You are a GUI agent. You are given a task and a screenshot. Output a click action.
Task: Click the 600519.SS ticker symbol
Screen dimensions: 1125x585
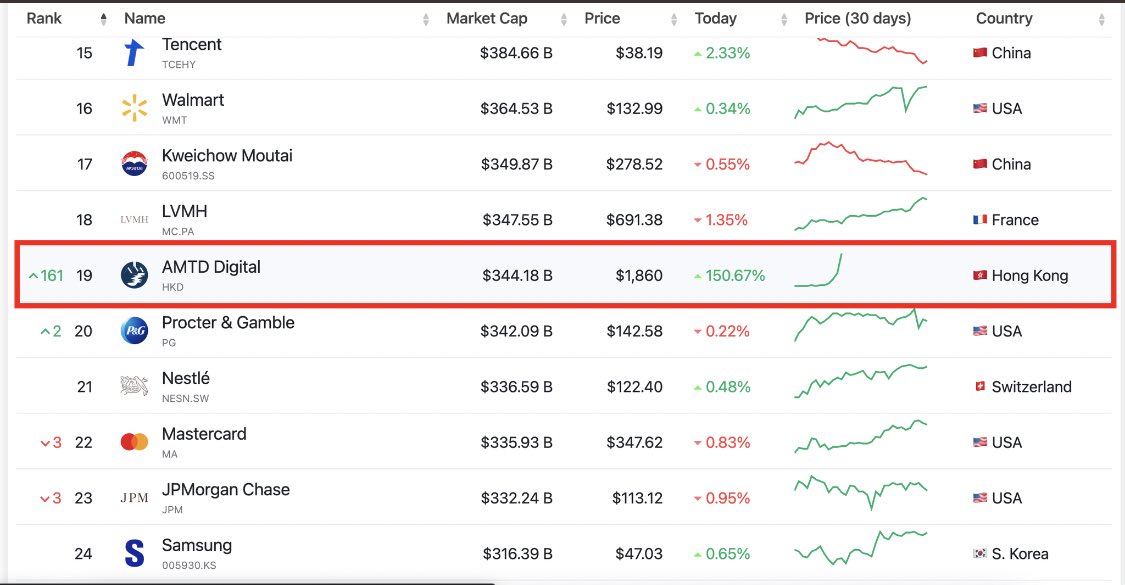(188, 176)
